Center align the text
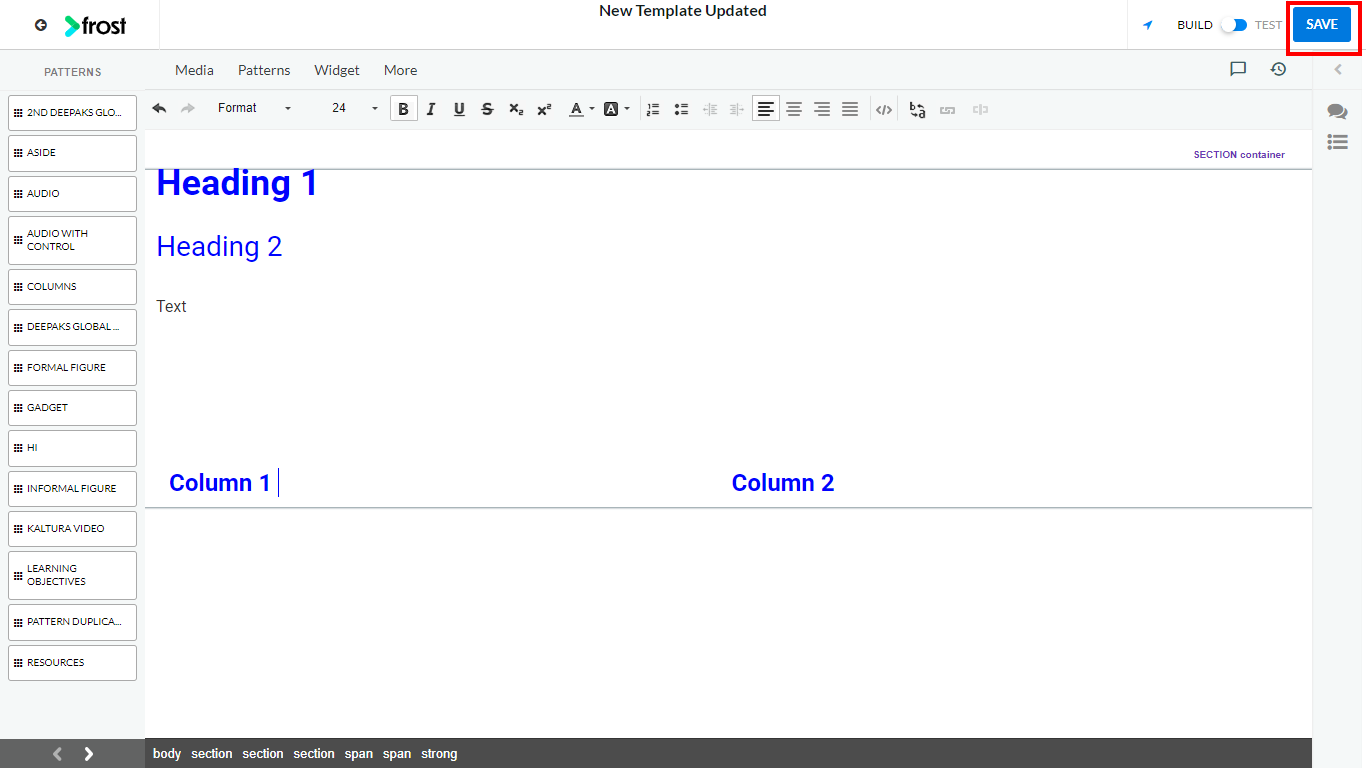The width and height of the screenshot is (1366, 768). coord(794,109)
